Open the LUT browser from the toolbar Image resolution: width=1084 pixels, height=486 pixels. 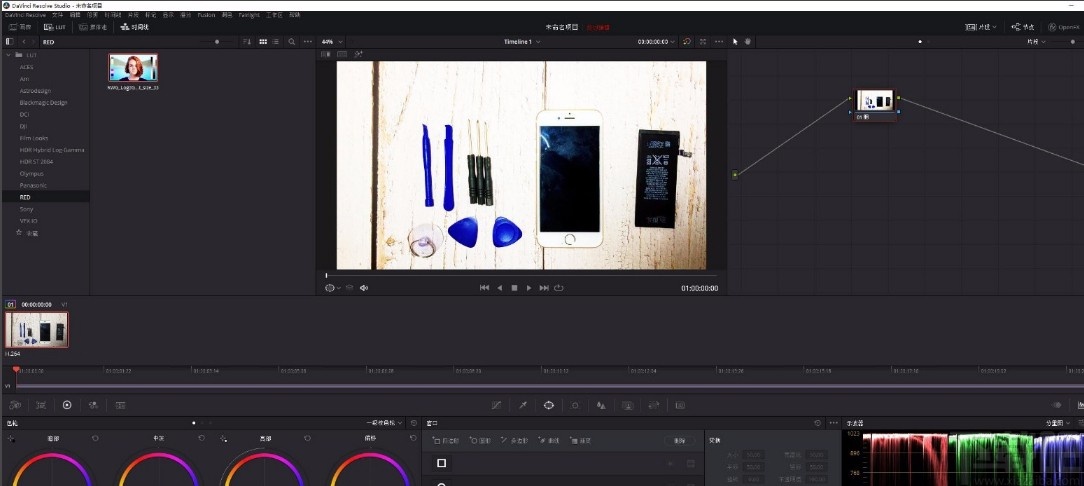coord(55,27)
